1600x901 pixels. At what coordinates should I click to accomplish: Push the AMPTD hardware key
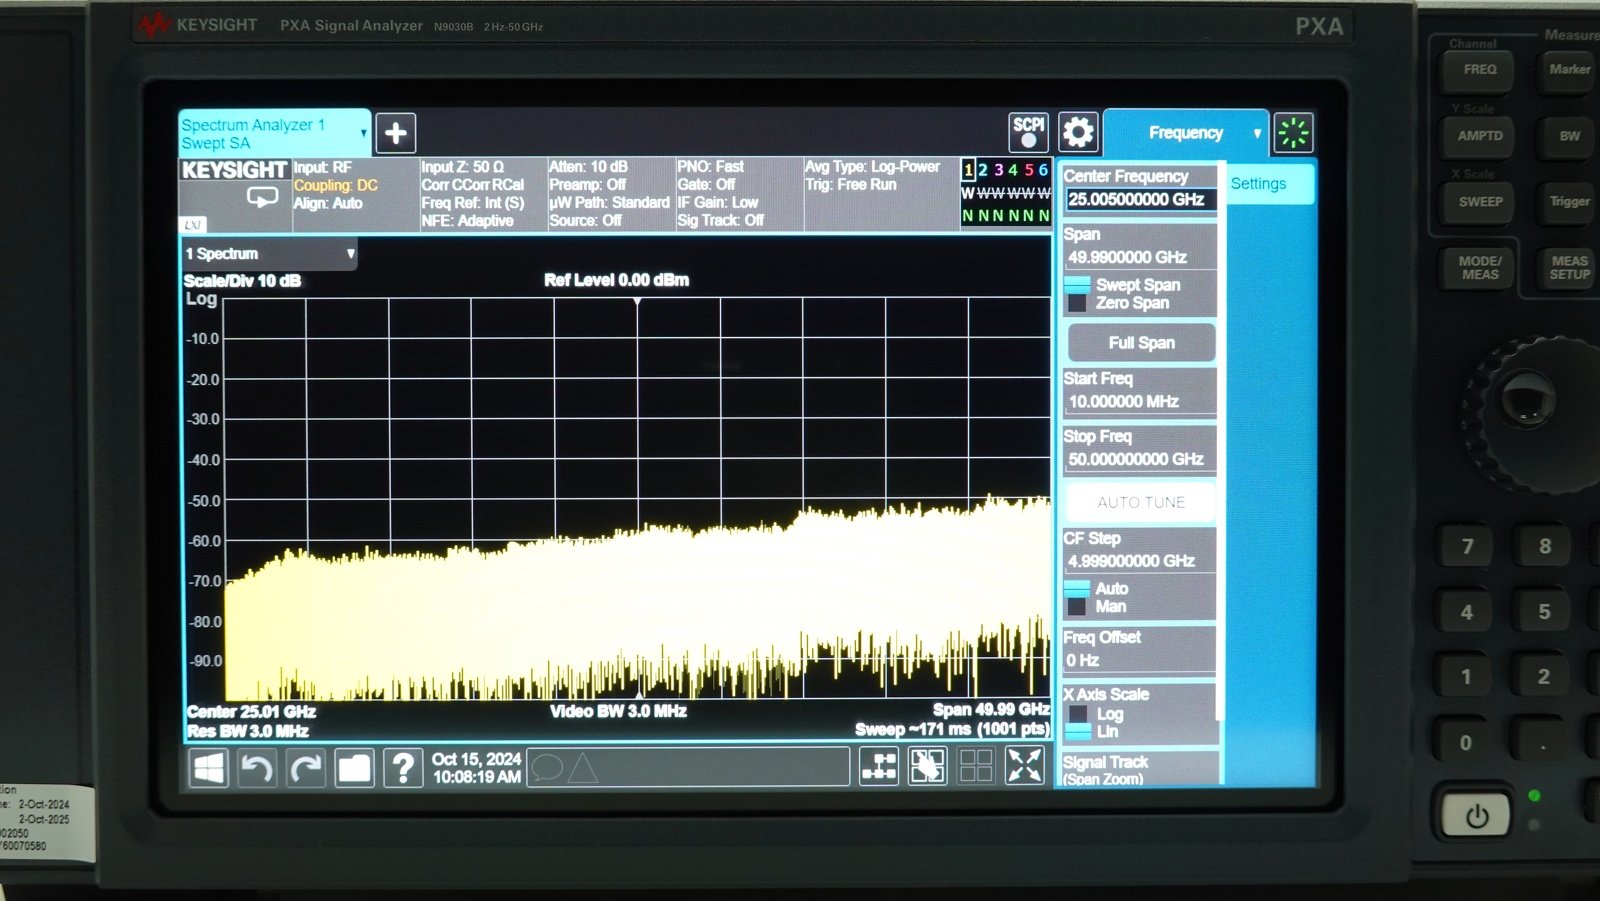(x=1480, y=136)
